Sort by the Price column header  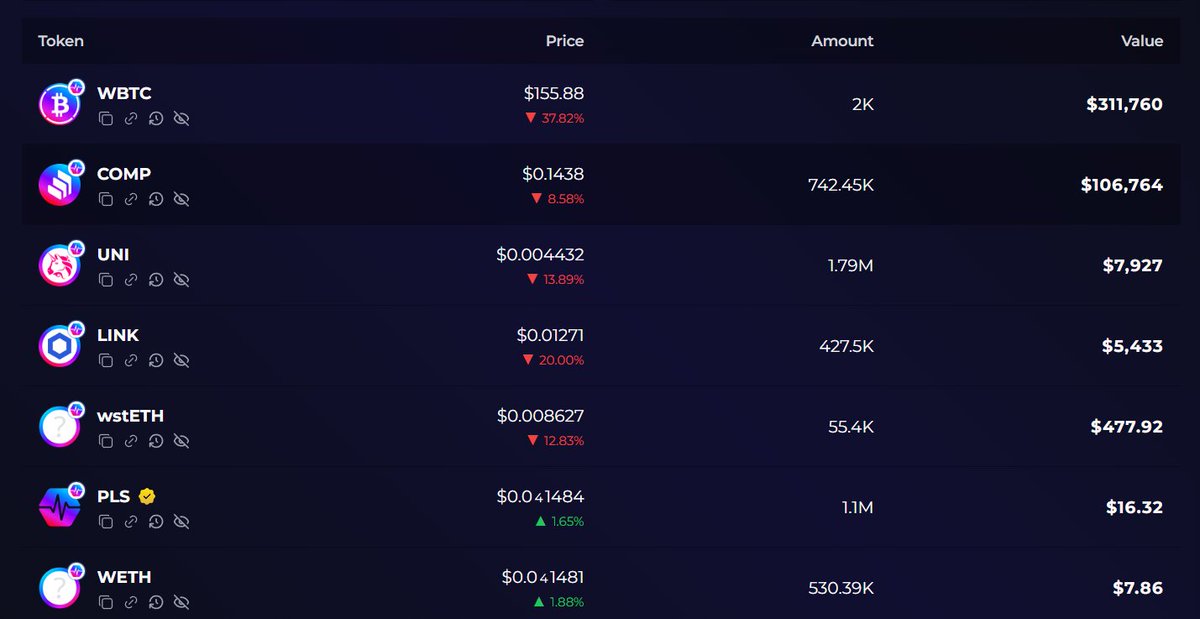[565, 41]
